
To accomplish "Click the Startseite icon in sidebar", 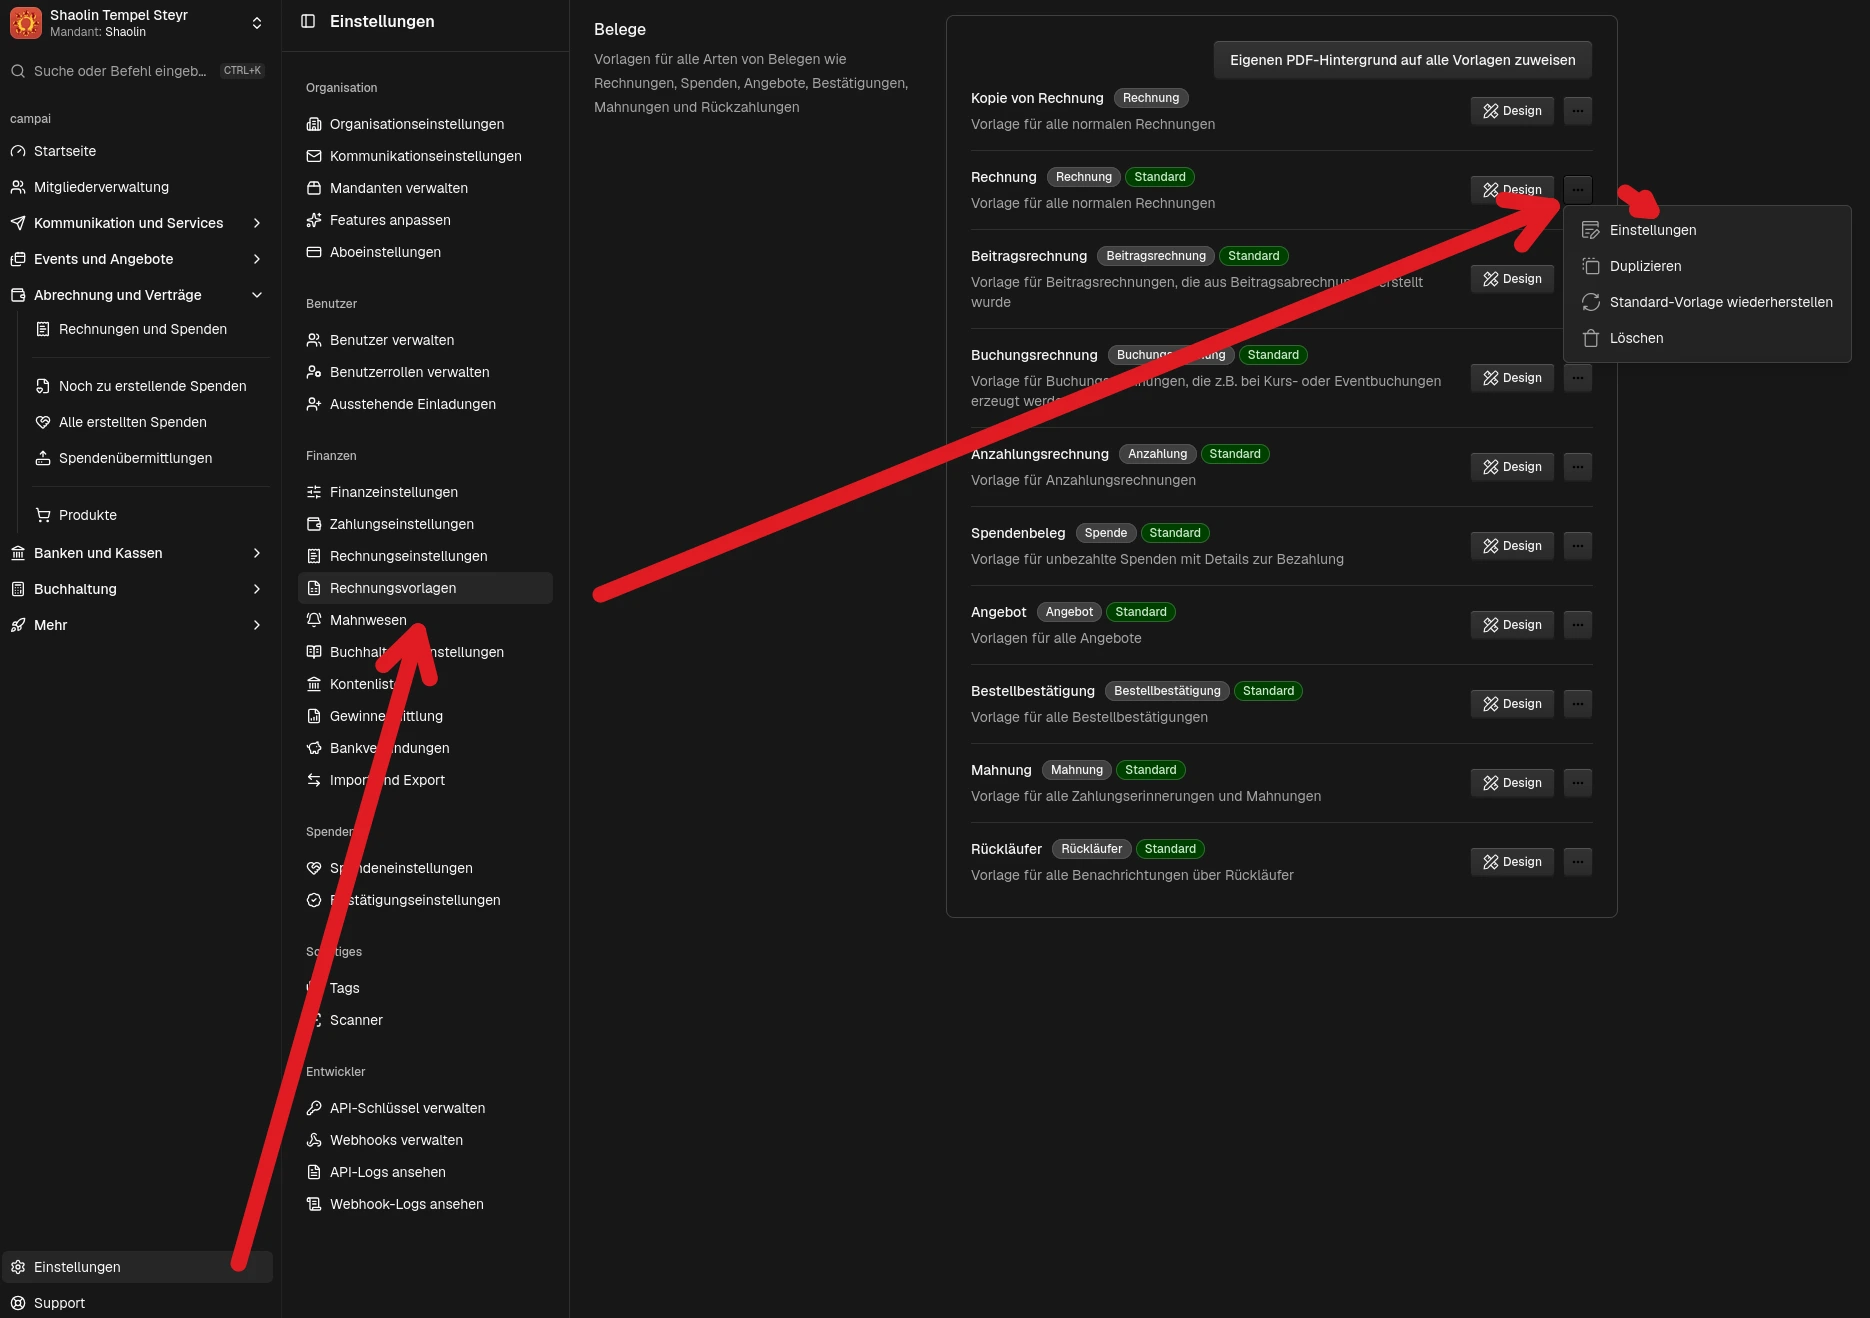I will coord(18,151).
